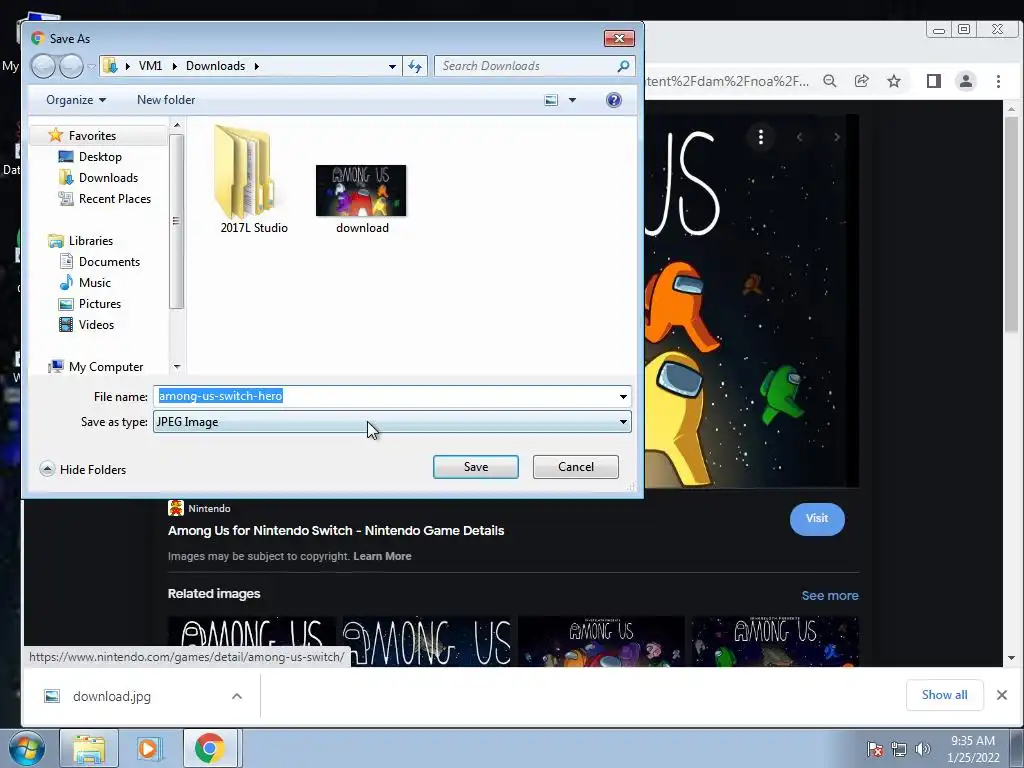Open Windows Explorer from taskbar
Image resolution: width=1024 pixels, height=768 pixels.
pos(89,748)
